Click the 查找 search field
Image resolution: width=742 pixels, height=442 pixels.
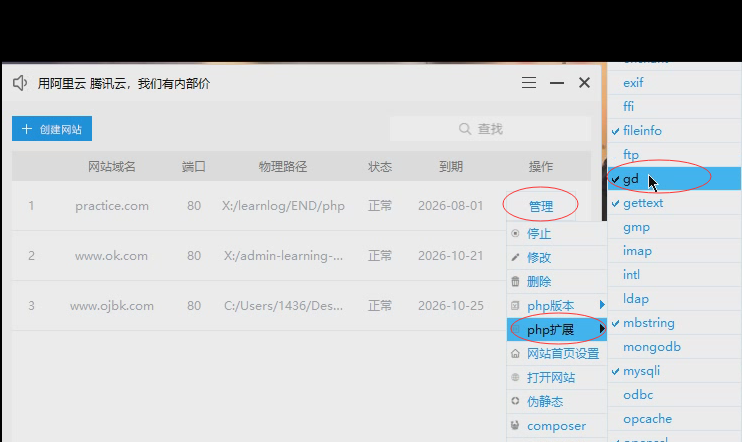tap(490, 129)
